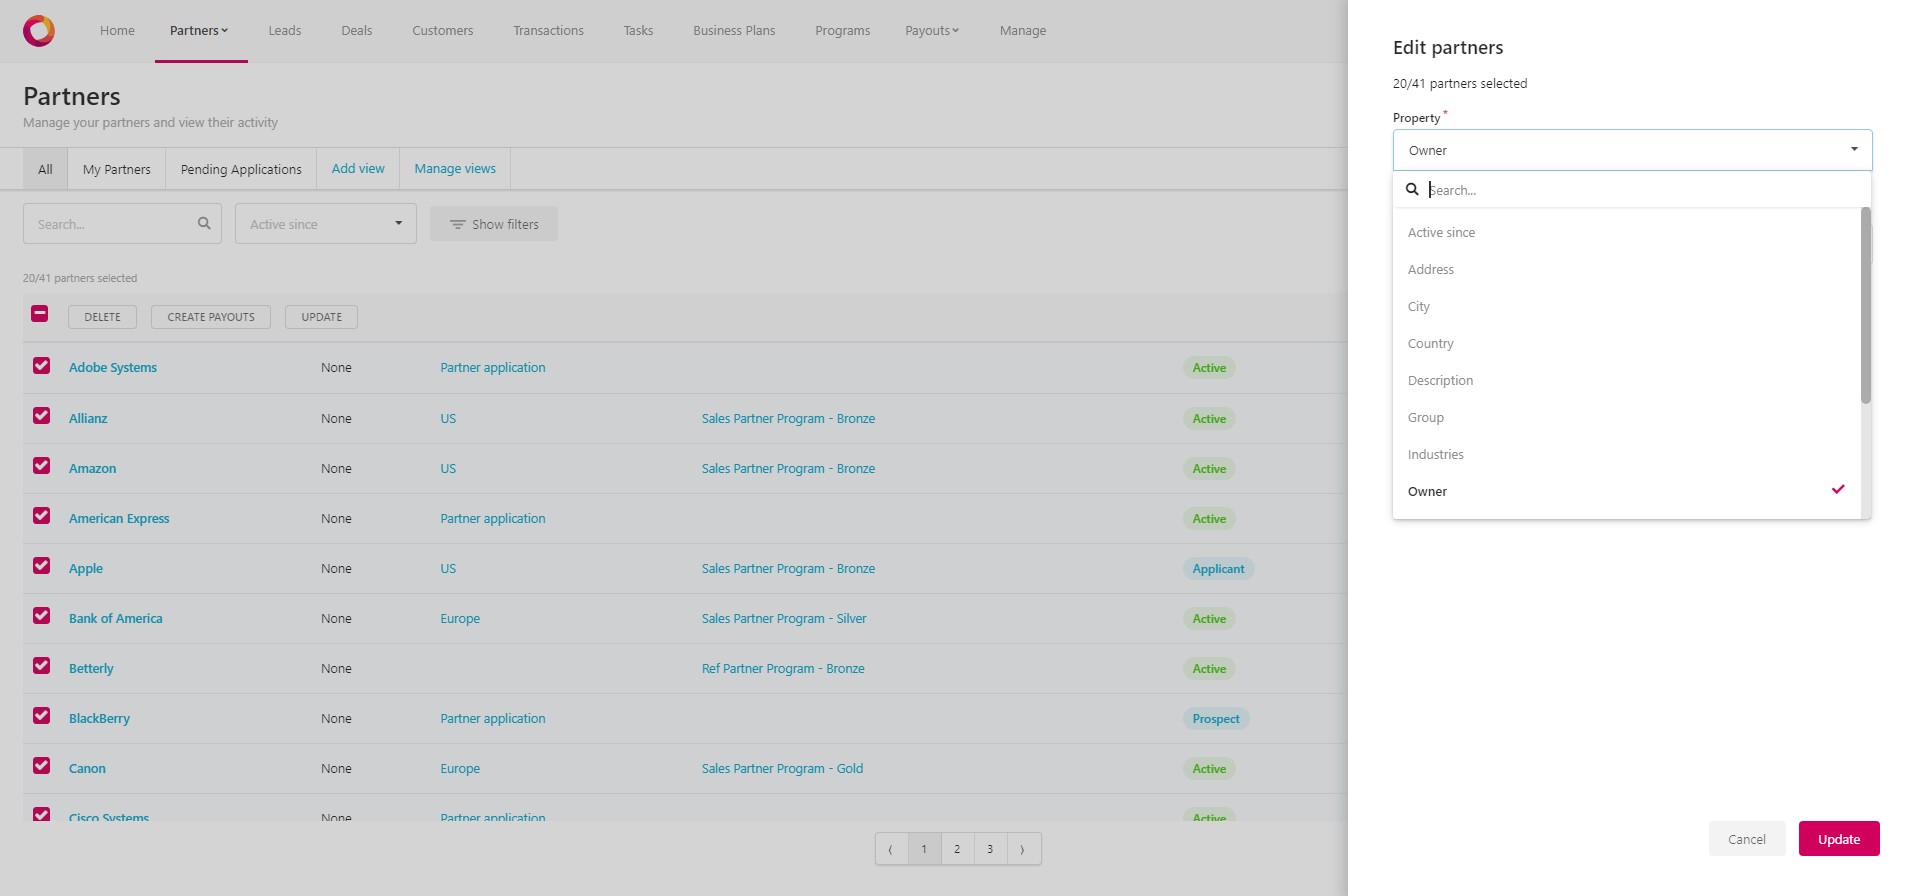Image resolution: width=1915 pixels, height=896 pixels.
Task: Collapse the Property Owner dropdown
Action: pyautogui.click(x=1632, y=150)
